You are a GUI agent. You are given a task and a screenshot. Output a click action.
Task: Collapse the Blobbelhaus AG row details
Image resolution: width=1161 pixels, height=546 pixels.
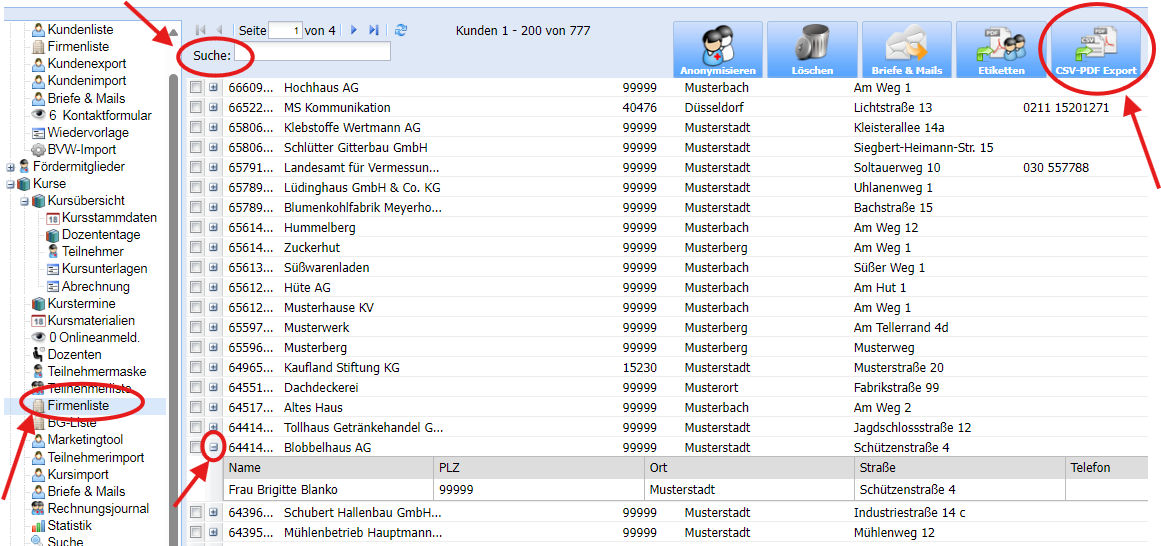(x=213, y=448)
